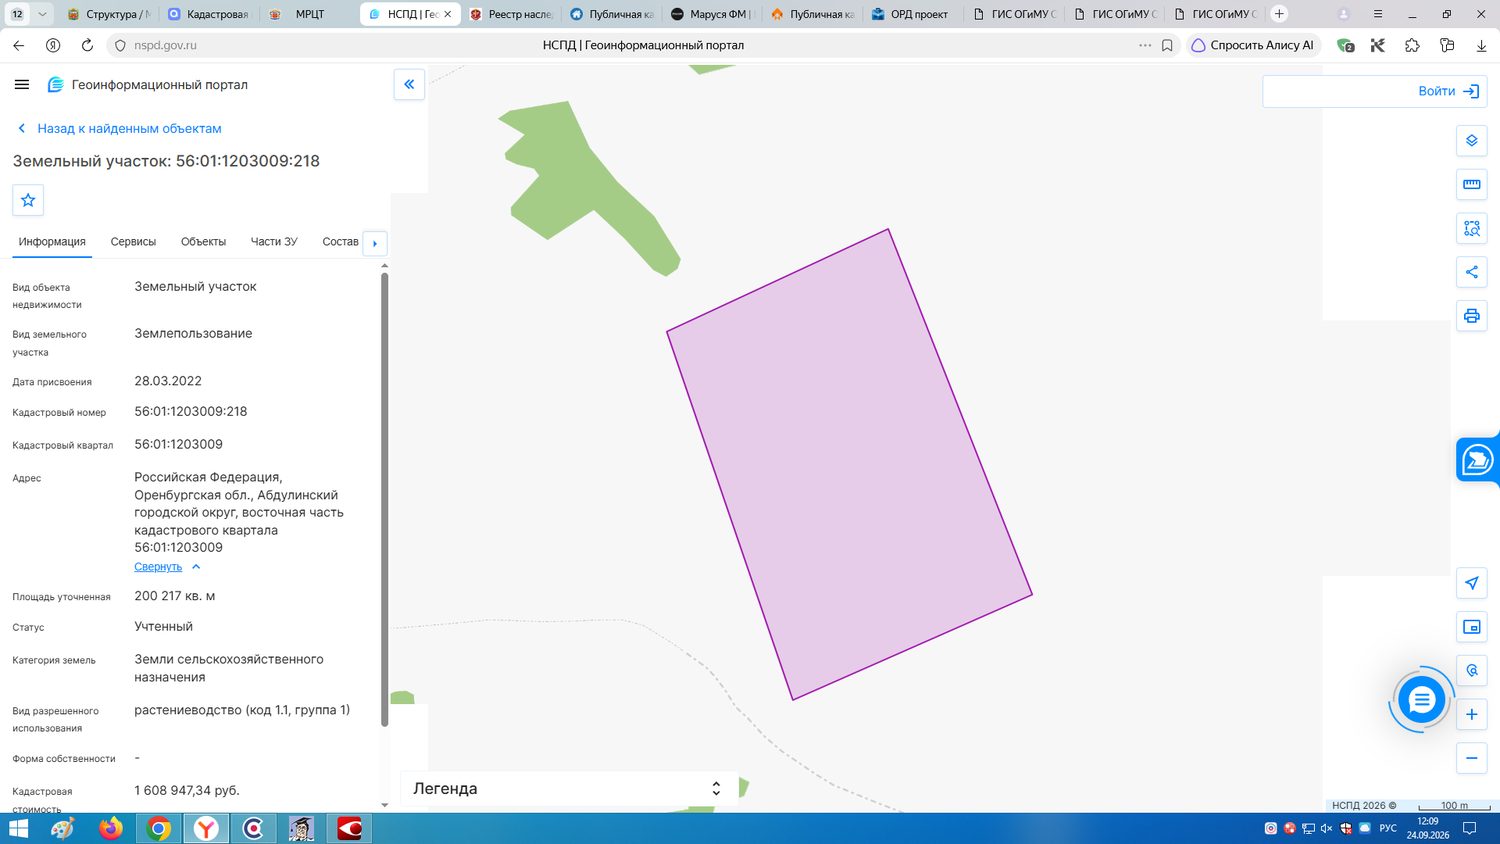Reload the page in browser
The width and height of the screenshot is (1500, 844).
(87, 45)
